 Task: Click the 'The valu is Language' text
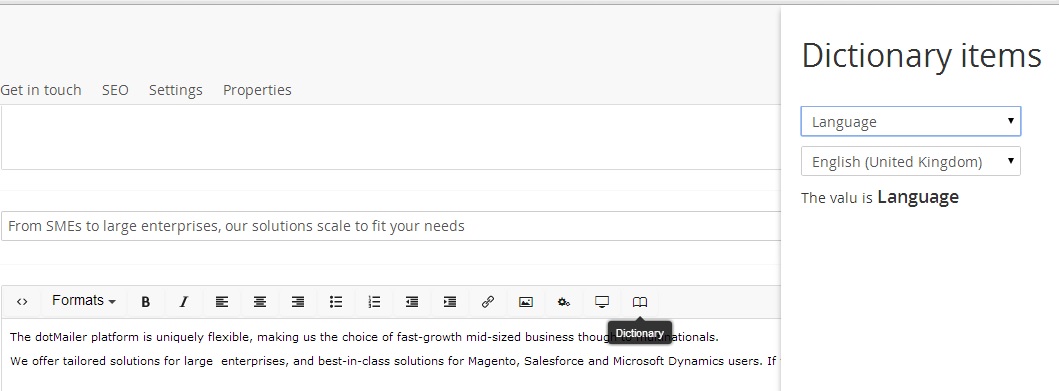pos(879,197)
